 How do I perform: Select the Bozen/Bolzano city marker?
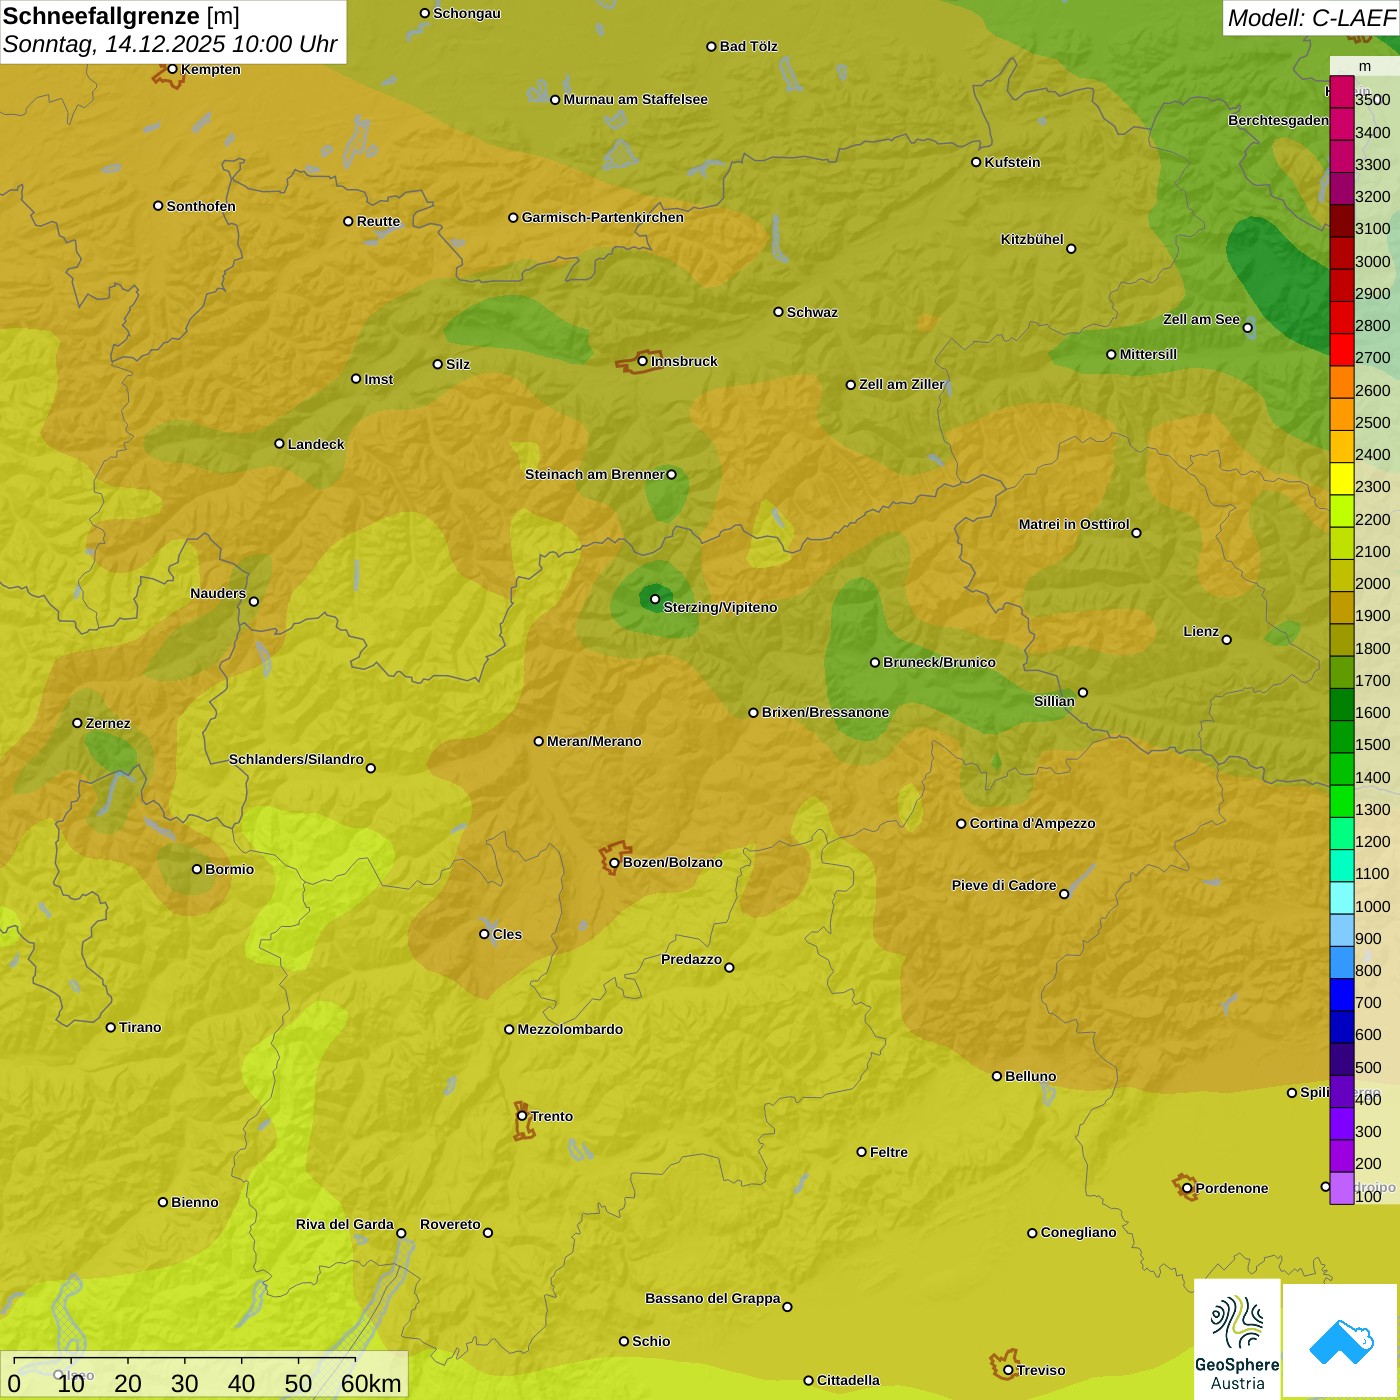[614, 862]
